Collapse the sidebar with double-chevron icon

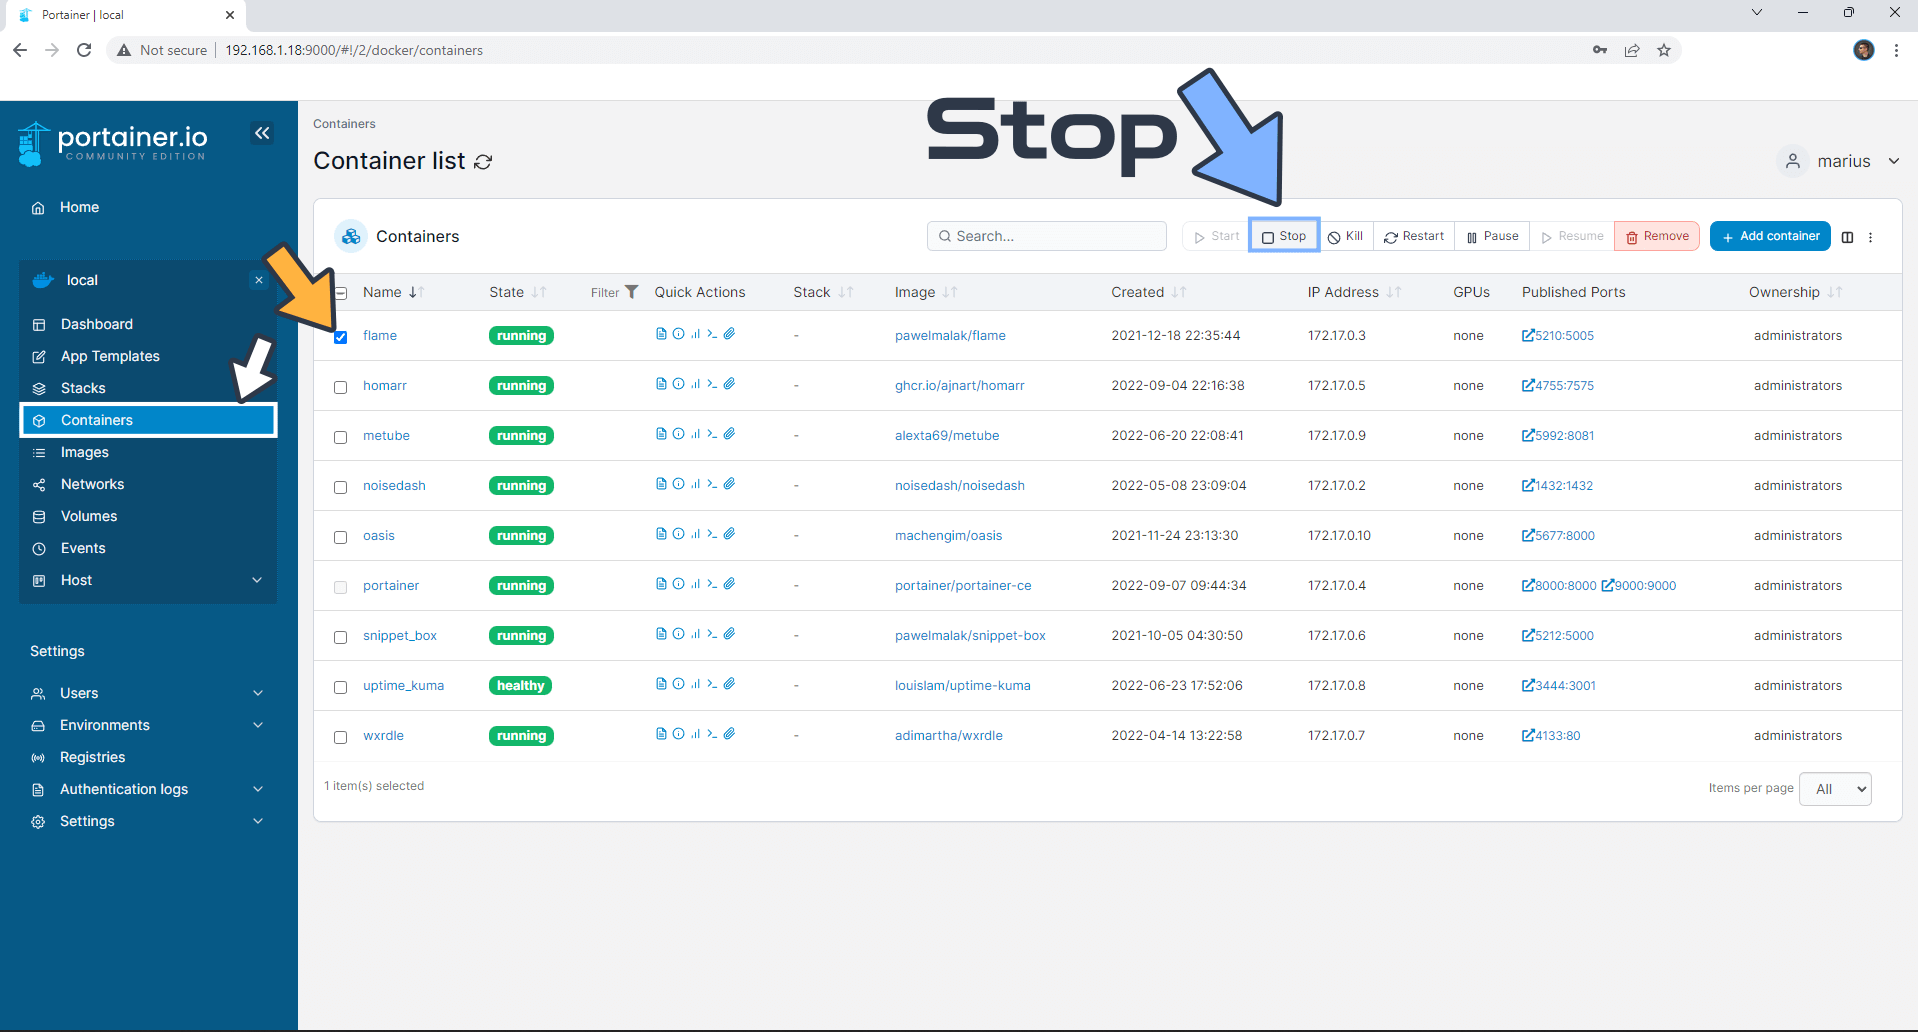click(x=262, y=133)
